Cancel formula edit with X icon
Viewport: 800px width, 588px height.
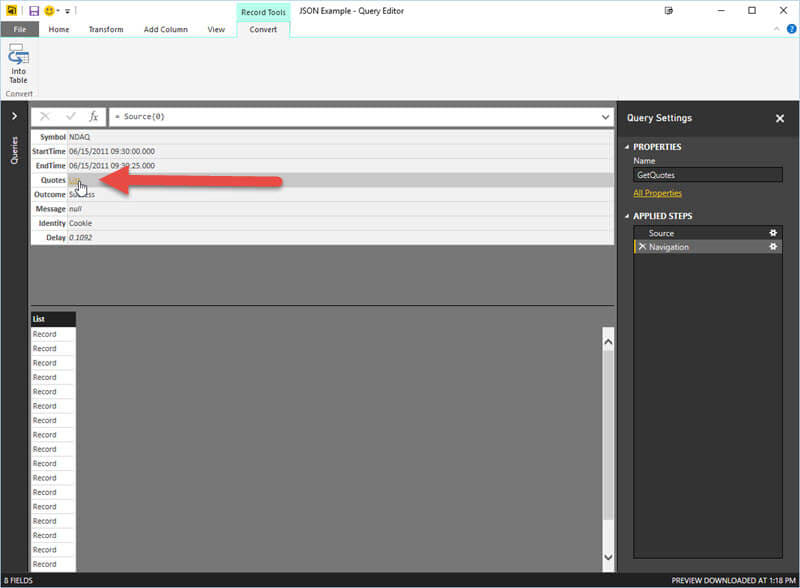pos(44,116)
